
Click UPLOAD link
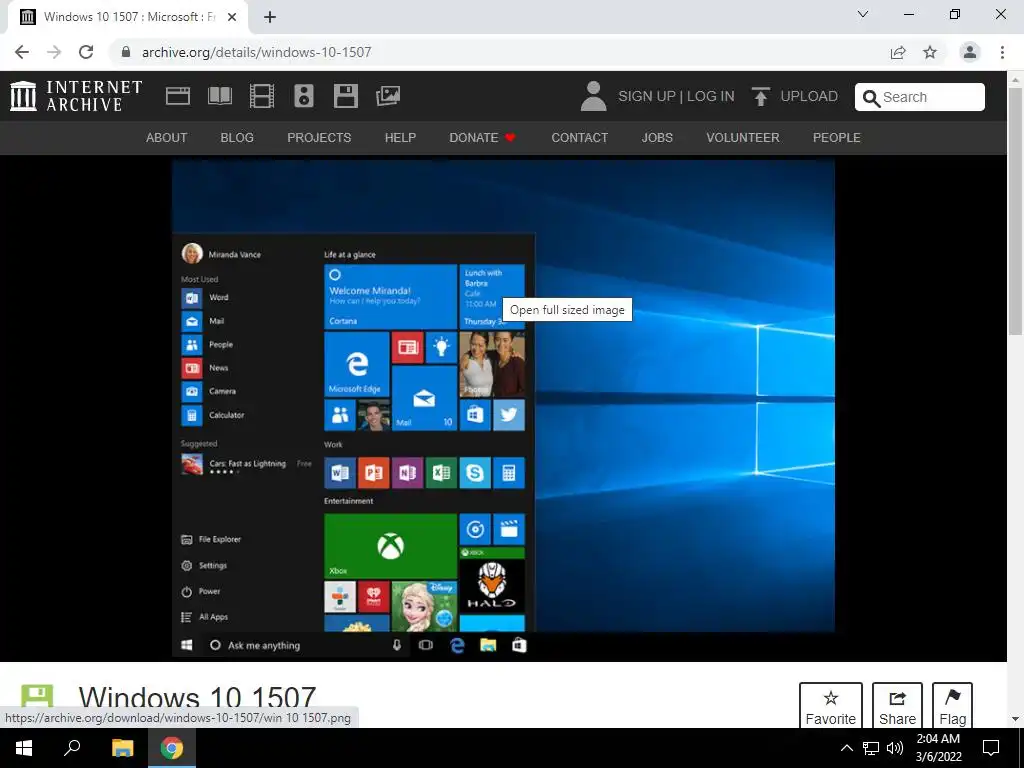coord(808,96)
